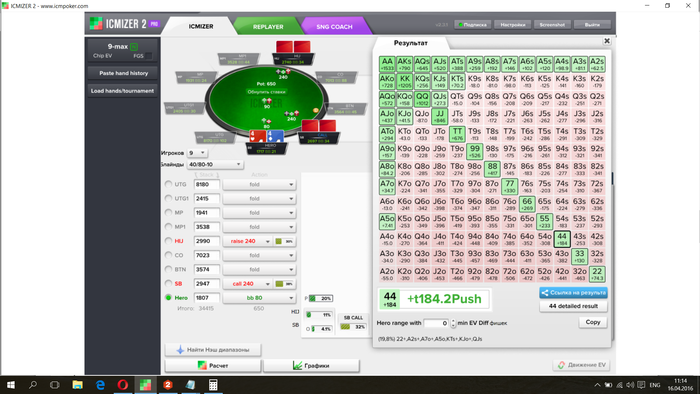Screen dimensions: 700x394
Task: Click the green N icon beside 9-max
Action: click(134, 46)
